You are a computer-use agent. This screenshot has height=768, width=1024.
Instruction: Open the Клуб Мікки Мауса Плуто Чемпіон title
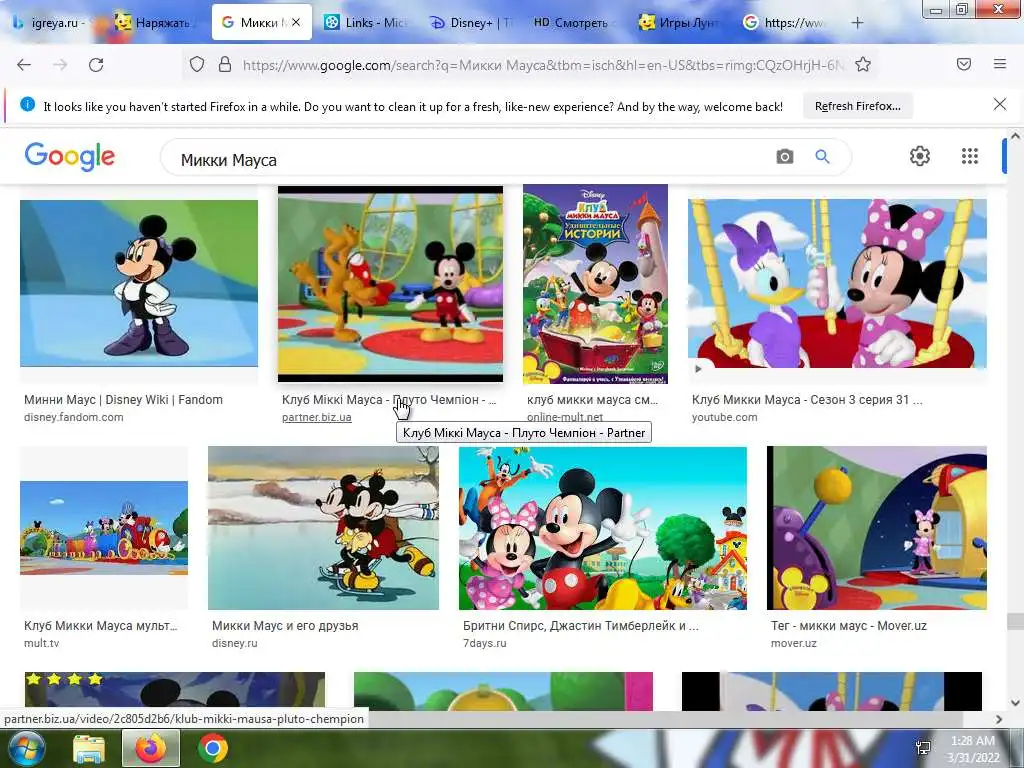[x=389, y=400]
